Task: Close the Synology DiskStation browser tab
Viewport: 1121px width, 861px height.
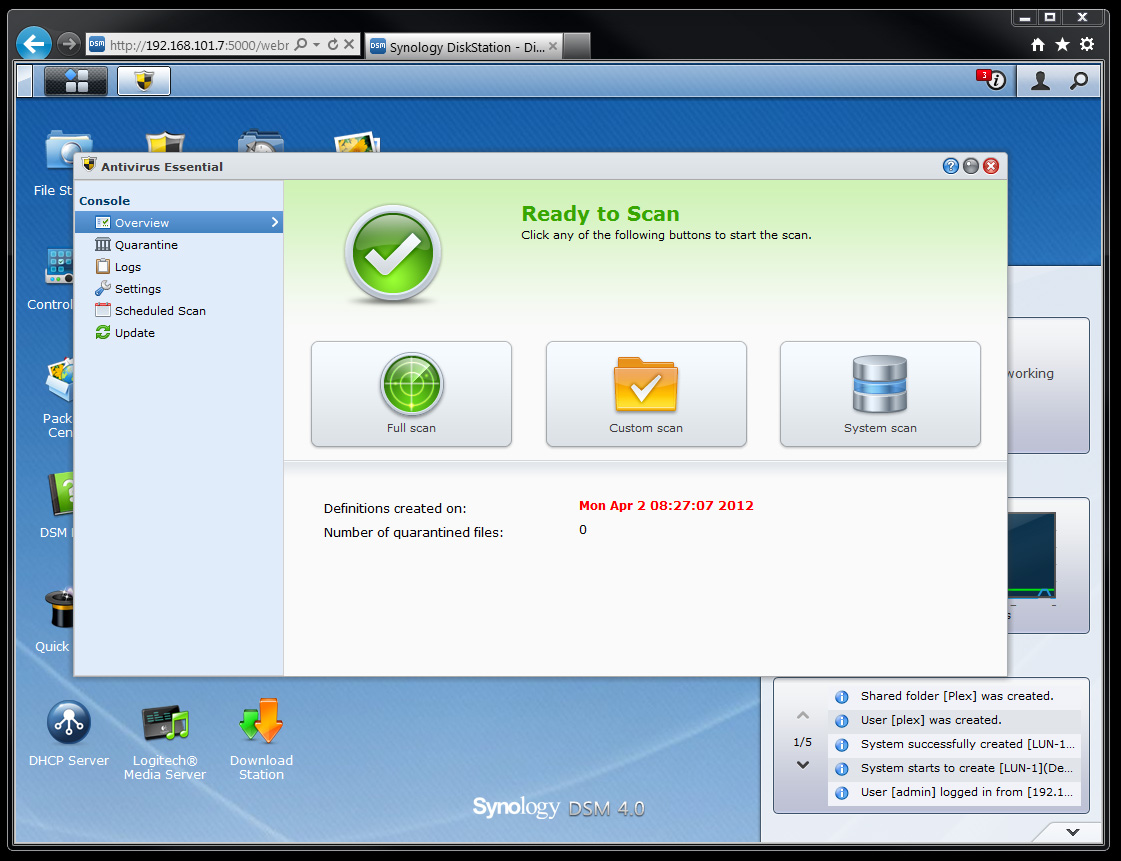Action: (553, 46)
